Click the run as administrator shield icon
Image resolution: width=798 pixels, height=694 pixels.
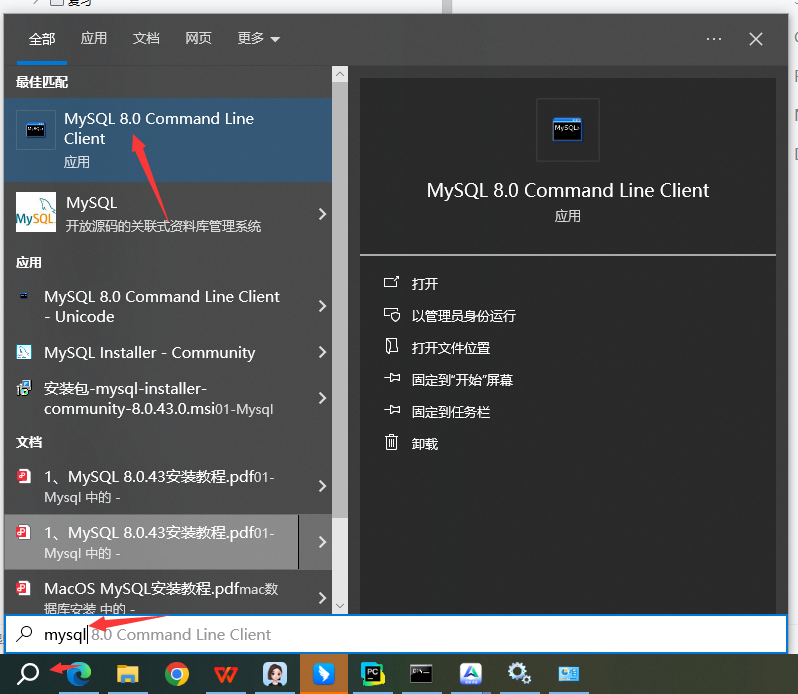pos(391,315)
